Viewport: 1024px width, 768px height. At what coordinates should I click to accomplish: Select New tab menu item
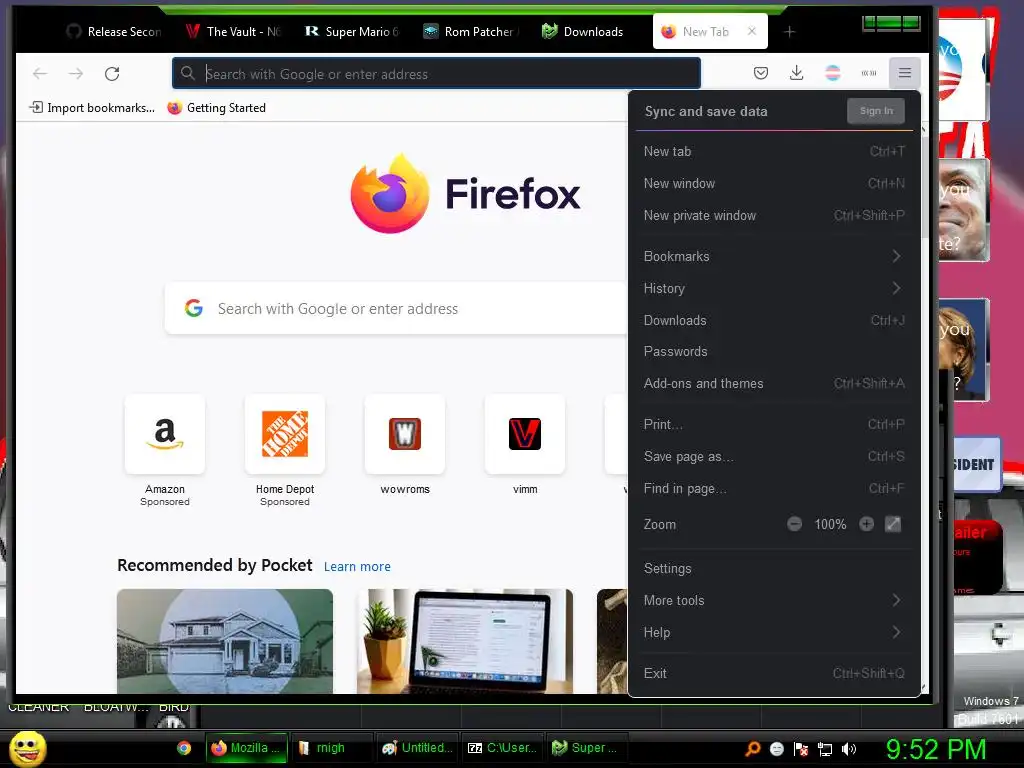click(774, 151)
